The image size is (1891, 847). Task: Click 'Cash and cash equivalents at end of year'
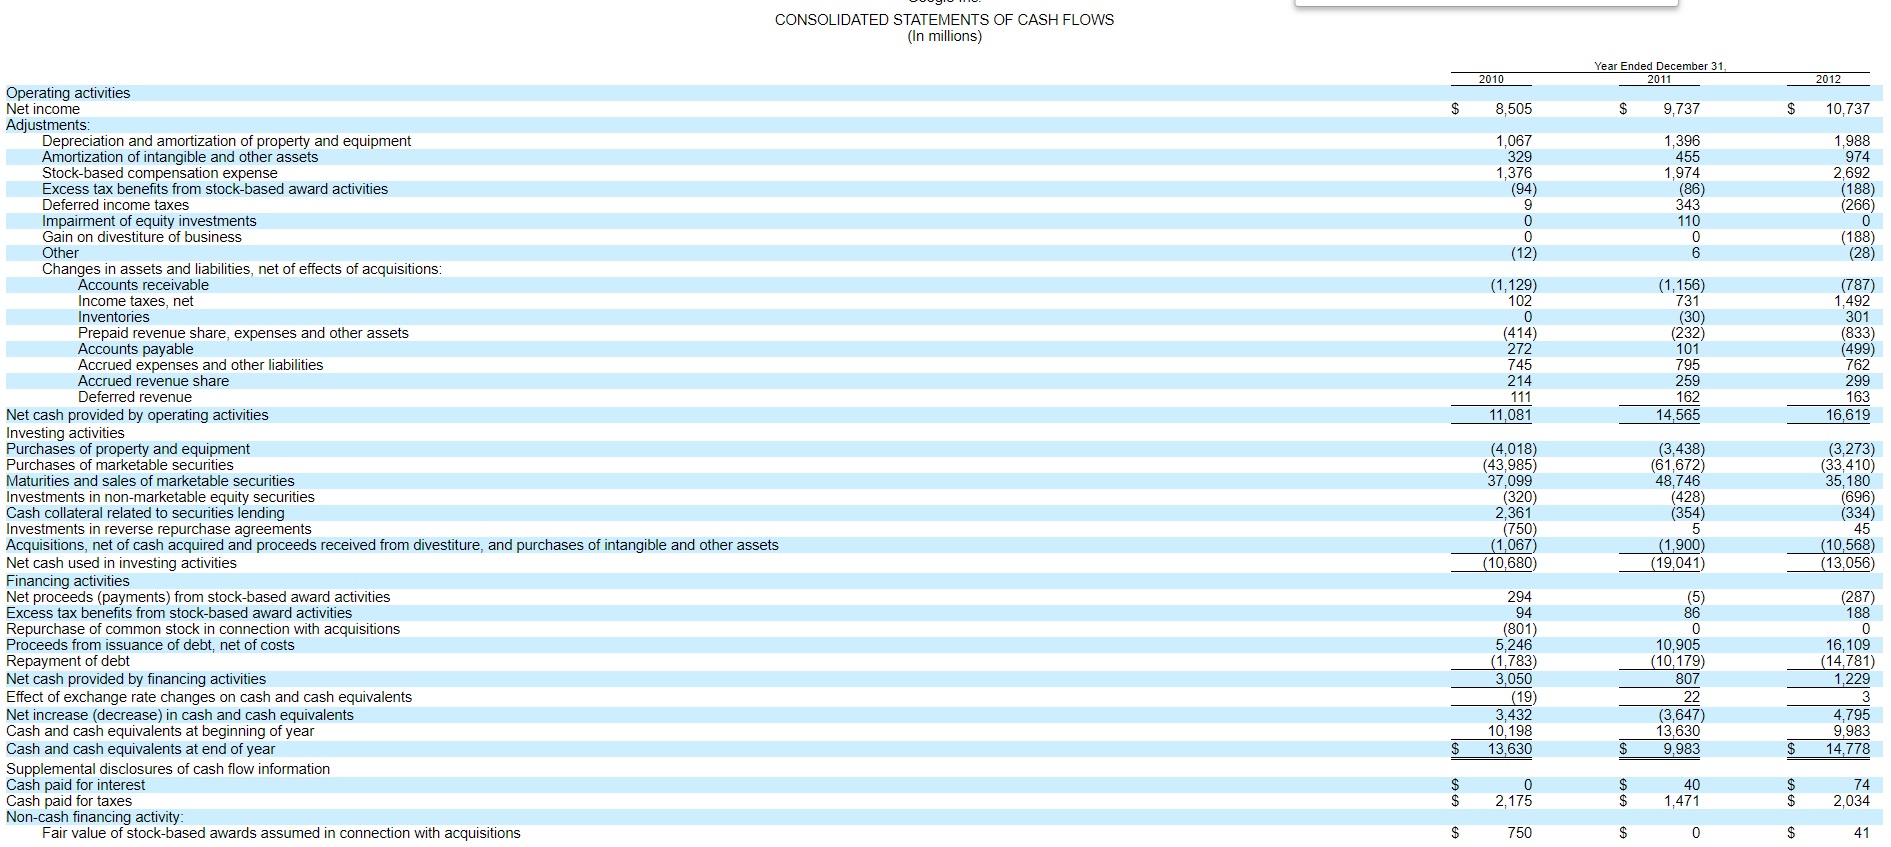coord(140,749)
